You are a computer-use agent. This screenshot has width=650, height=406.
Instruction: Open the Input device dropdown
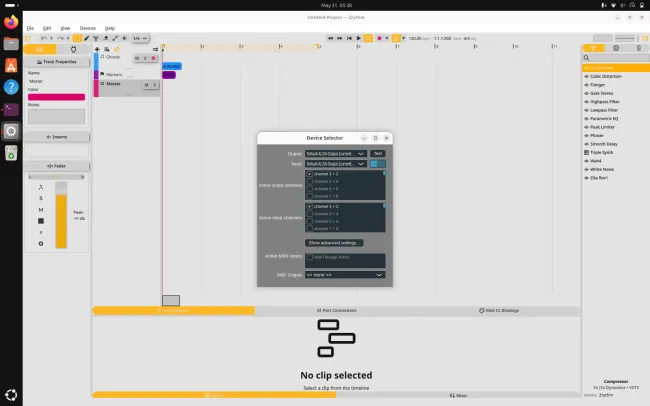click(x=336, y=164)
